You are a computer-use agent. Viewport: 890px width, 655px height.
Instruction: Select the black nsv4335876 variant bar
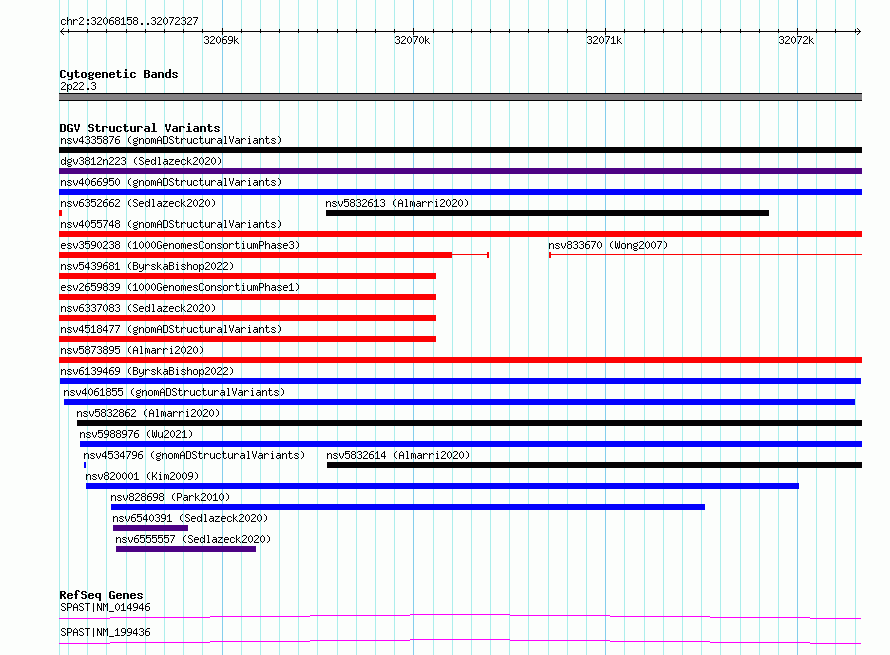pos(460,150)
